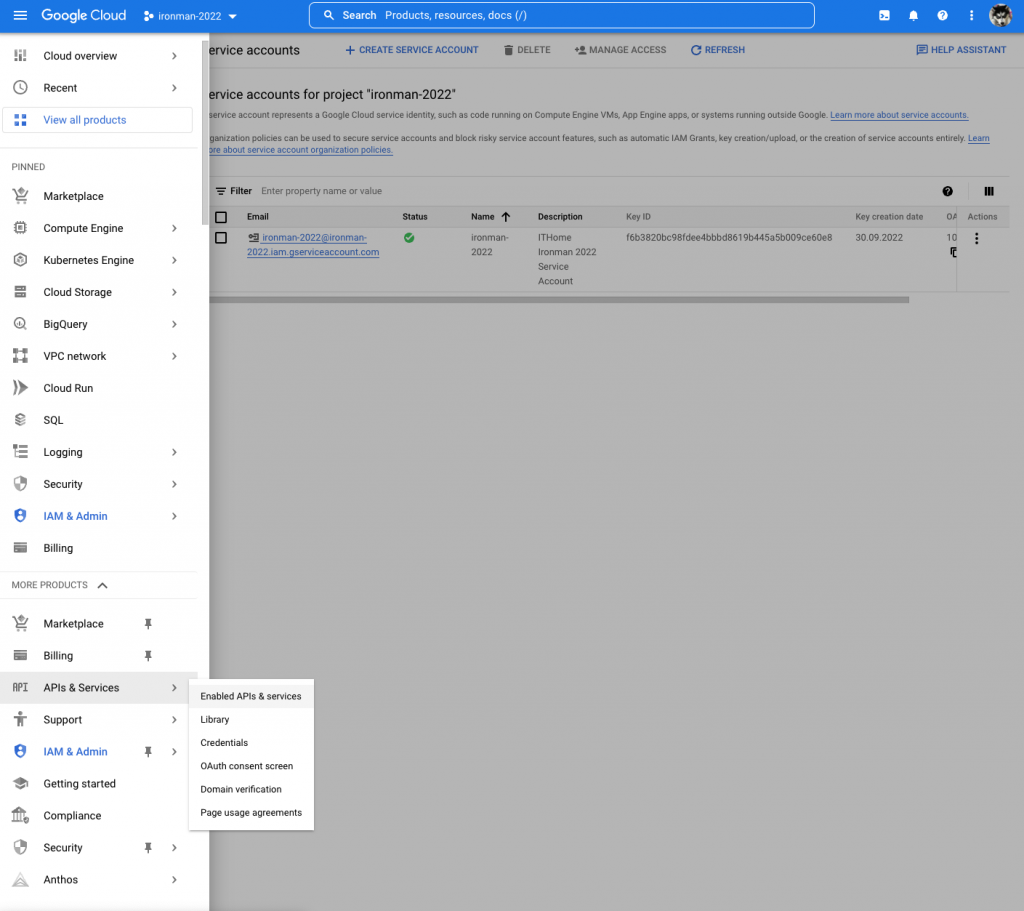1024x911 pixels.
Task: Tick the select-all checkbox in table header
Action: point(221,217)
